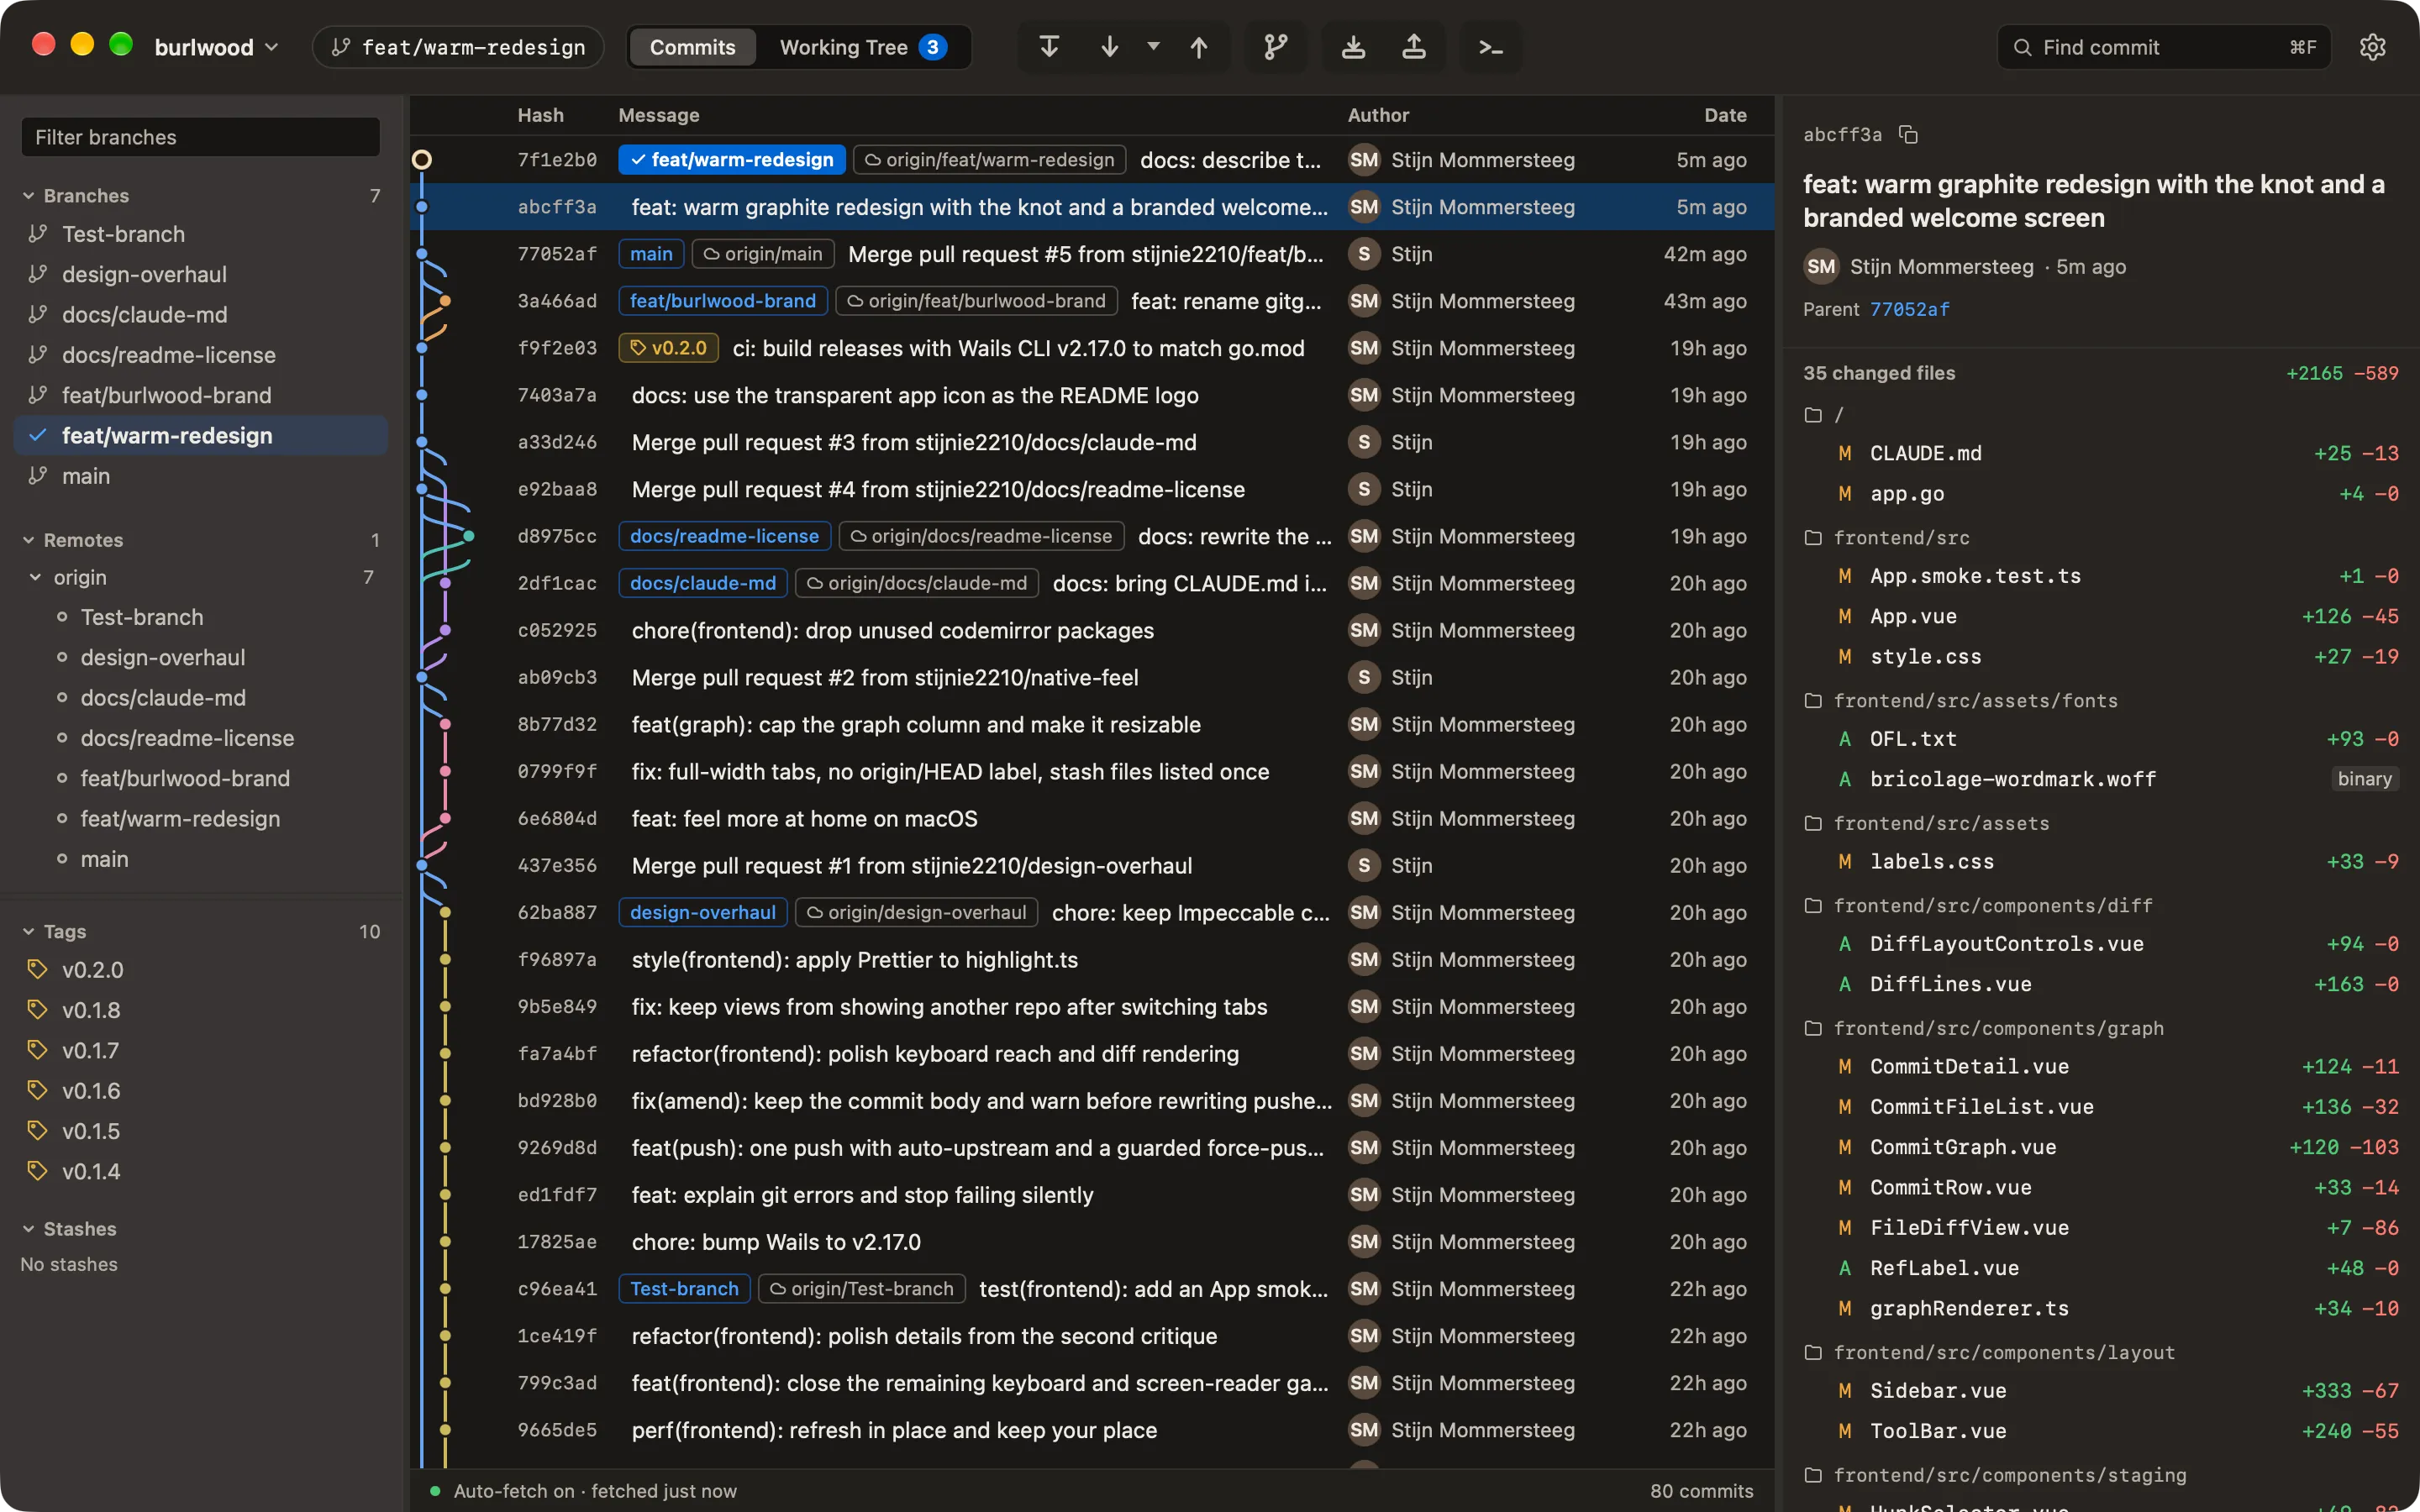Click the main branch label on 77052af

(x=651, y=254)
